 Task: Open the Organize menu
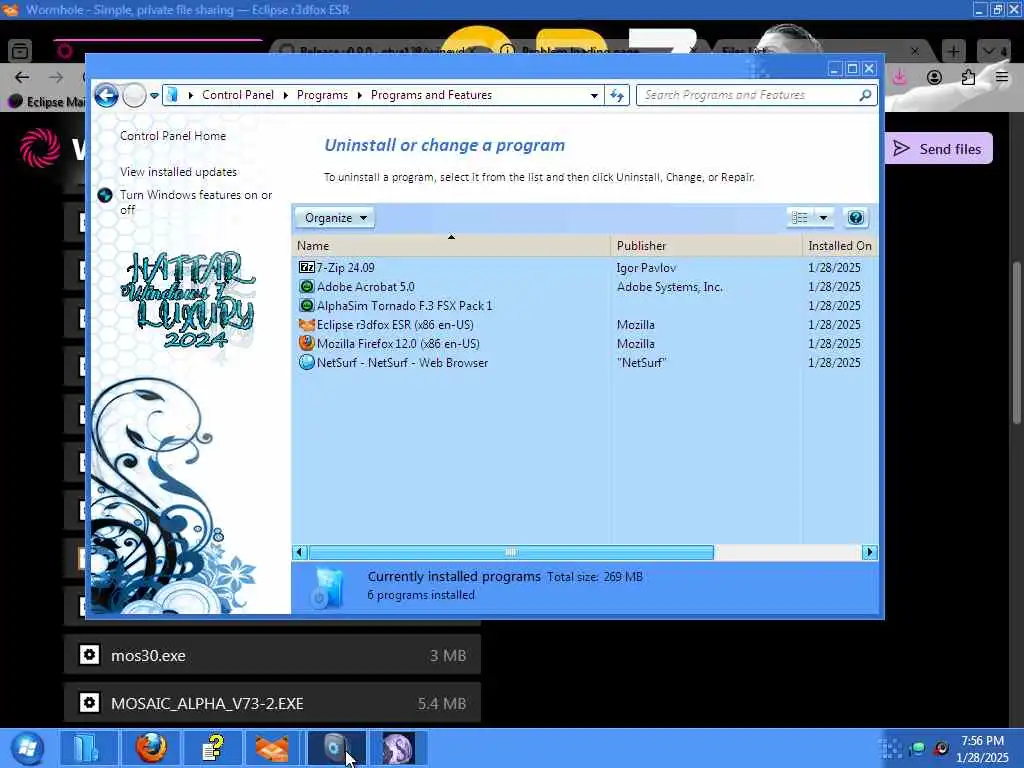click(336, 217)
